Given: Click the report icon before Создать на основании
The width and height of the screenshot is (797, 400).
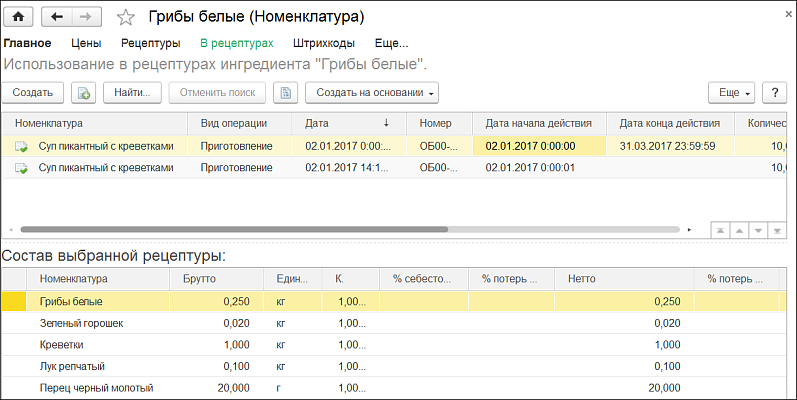Looking at the screenshot, I should [286, 93].
